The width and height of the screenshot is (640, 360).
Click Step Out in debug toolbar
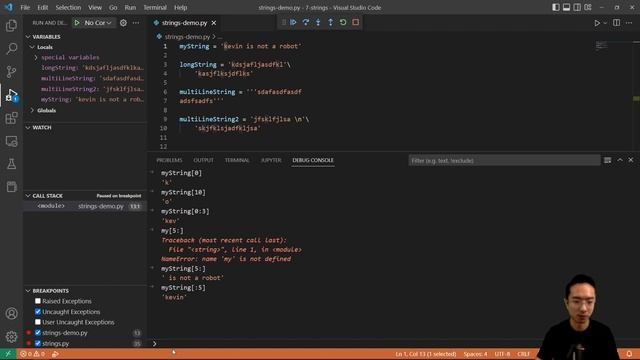[331, 22]
